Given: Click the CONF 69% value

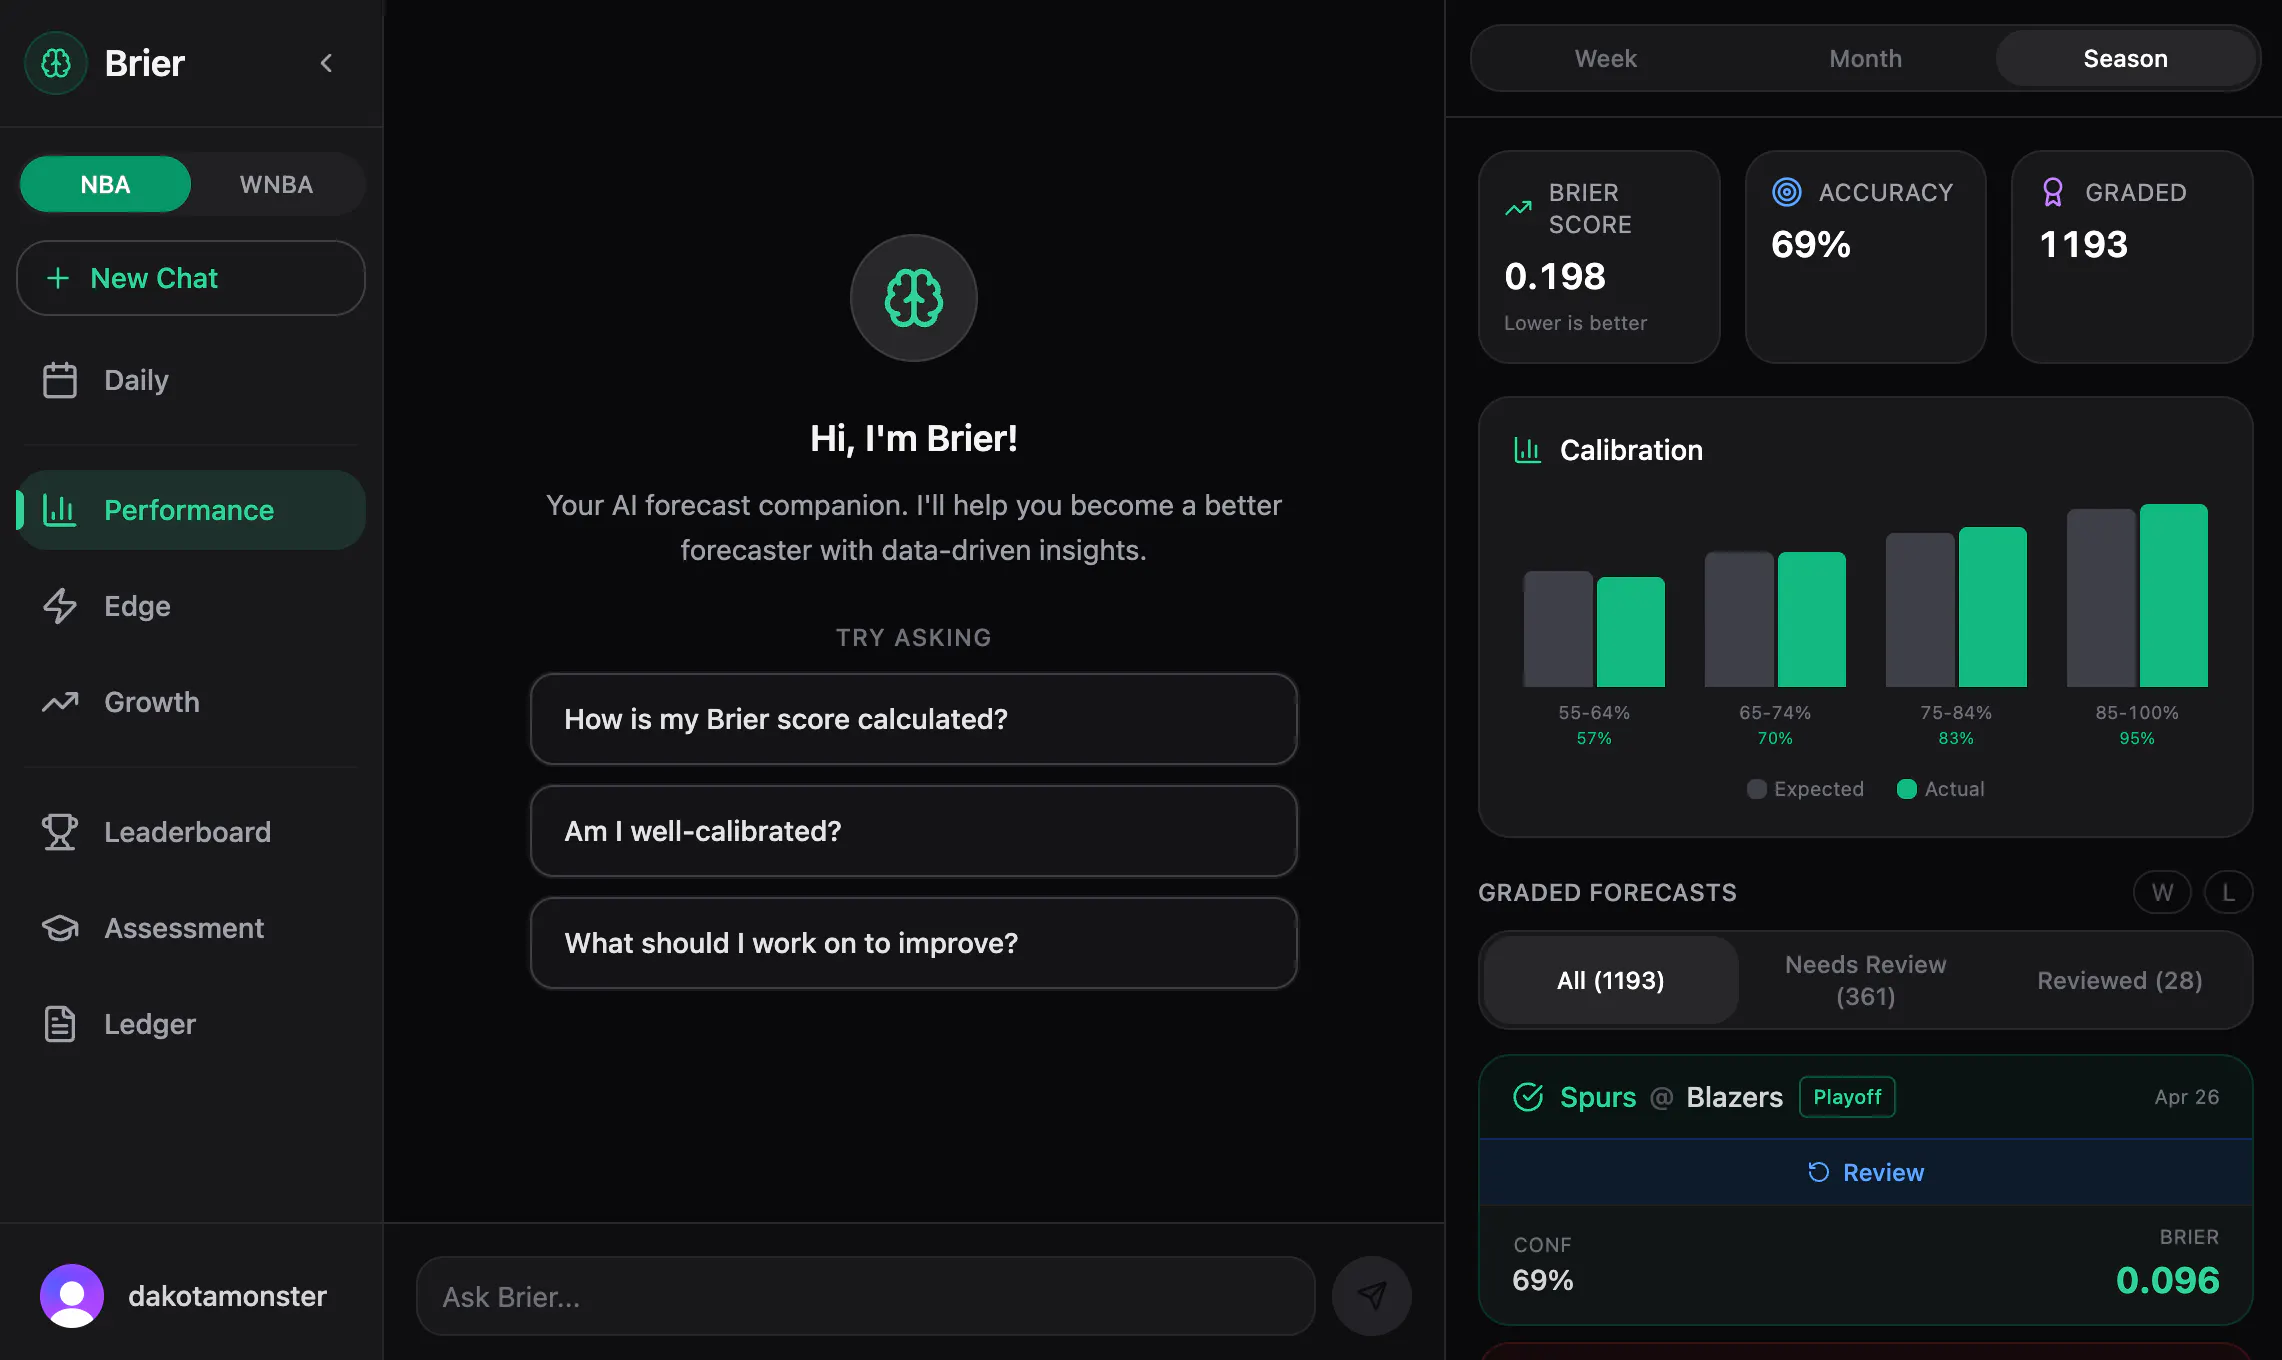Looking at the screenshot, I should (x=1543, y=1280).
